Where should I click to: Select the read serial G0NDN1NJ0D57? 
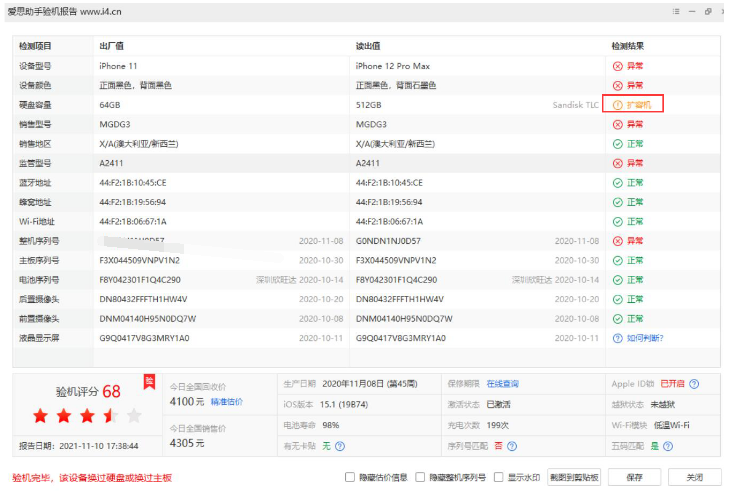point(388,241)
